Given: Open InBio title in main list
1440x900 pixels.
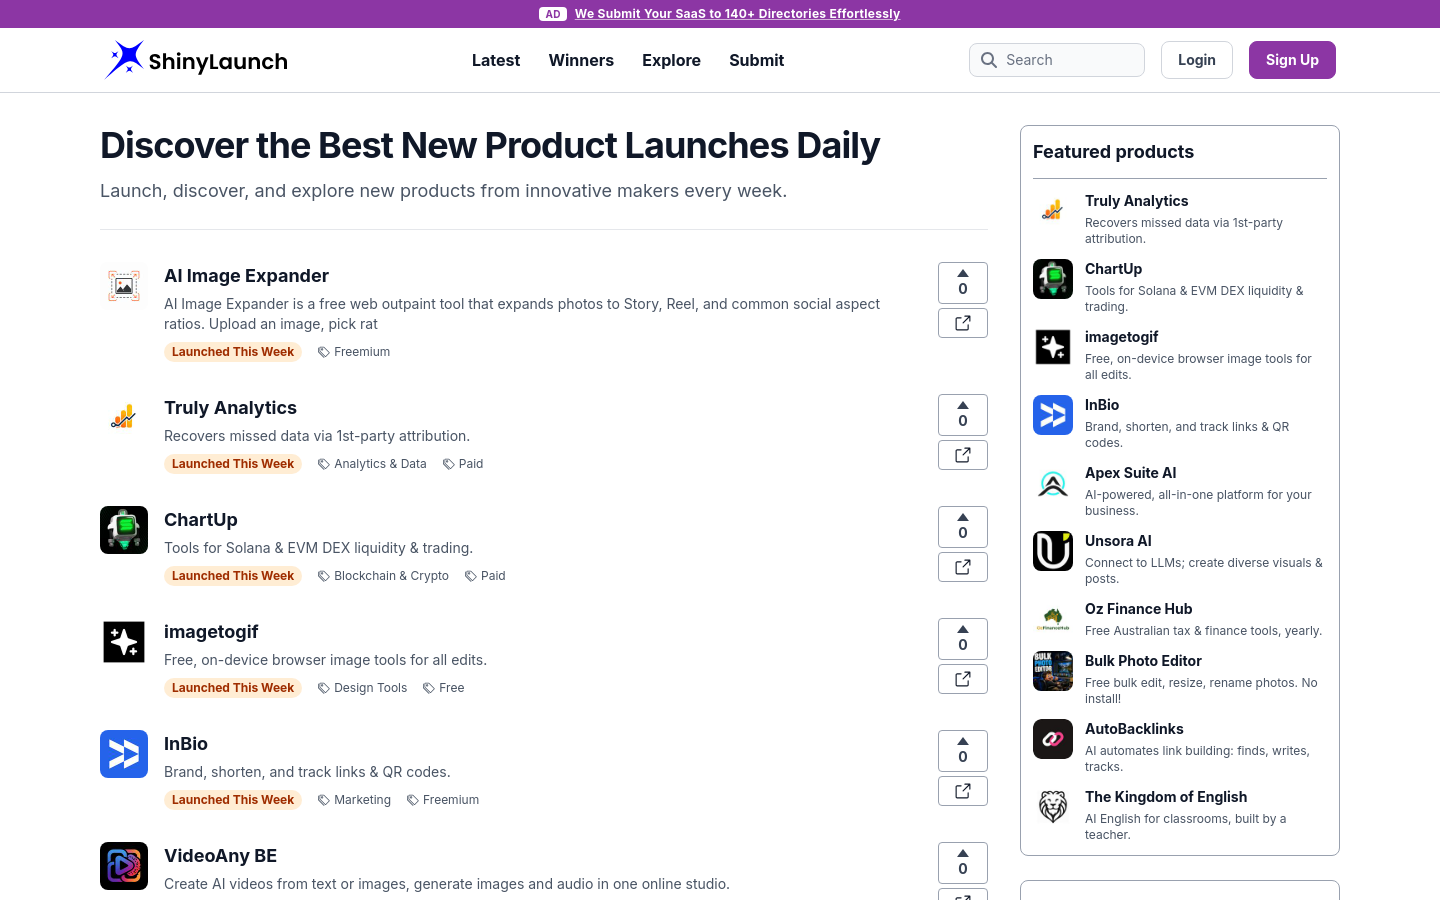Looking at the screenshot, I should coord(186,744).
